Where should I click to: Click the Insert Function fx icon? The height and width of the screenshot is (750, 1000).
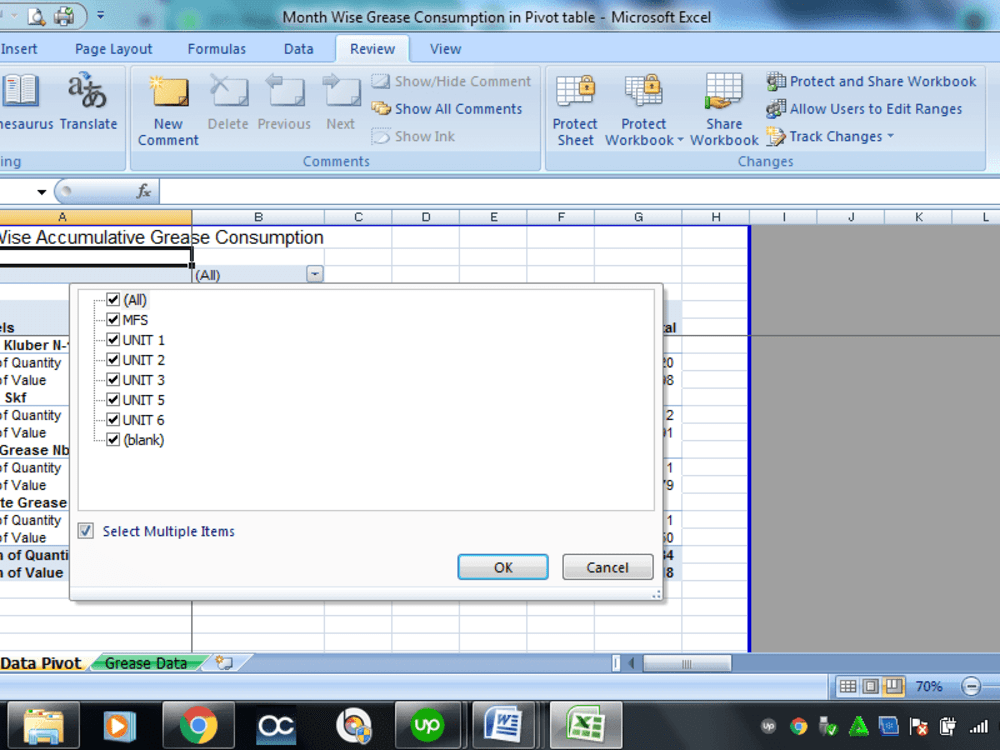[x=143, y=191]
